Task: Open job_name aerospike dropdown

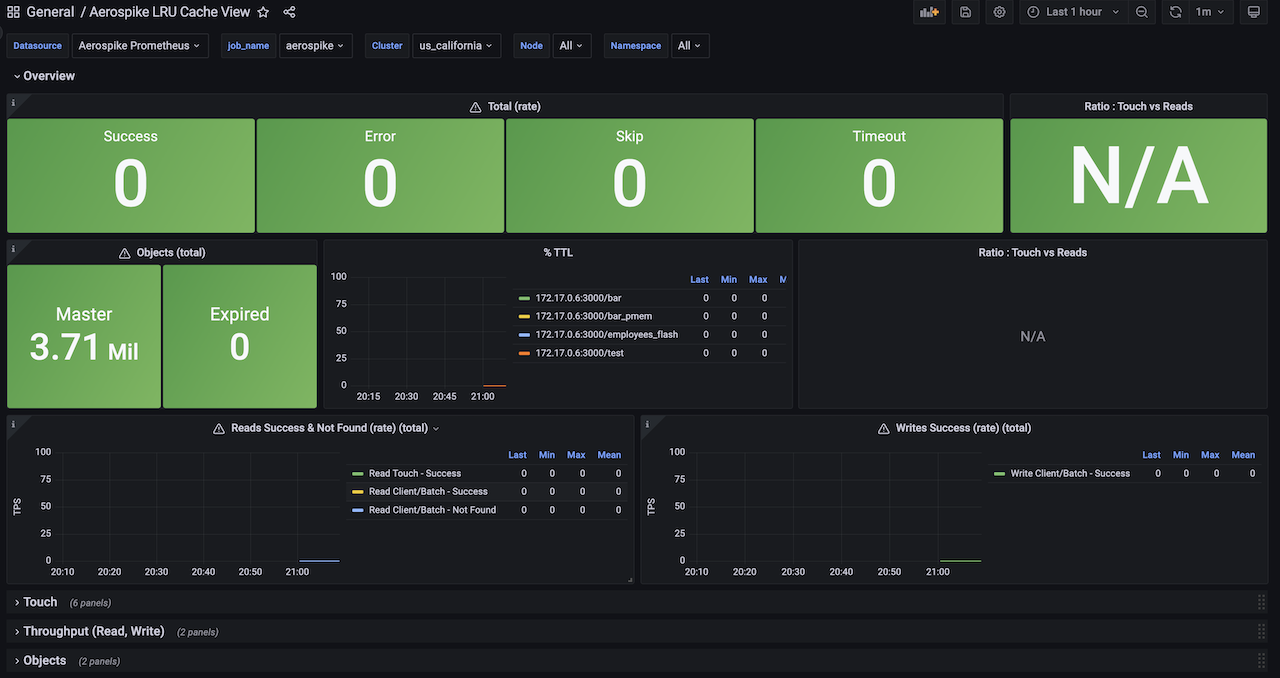Action: 314,46
